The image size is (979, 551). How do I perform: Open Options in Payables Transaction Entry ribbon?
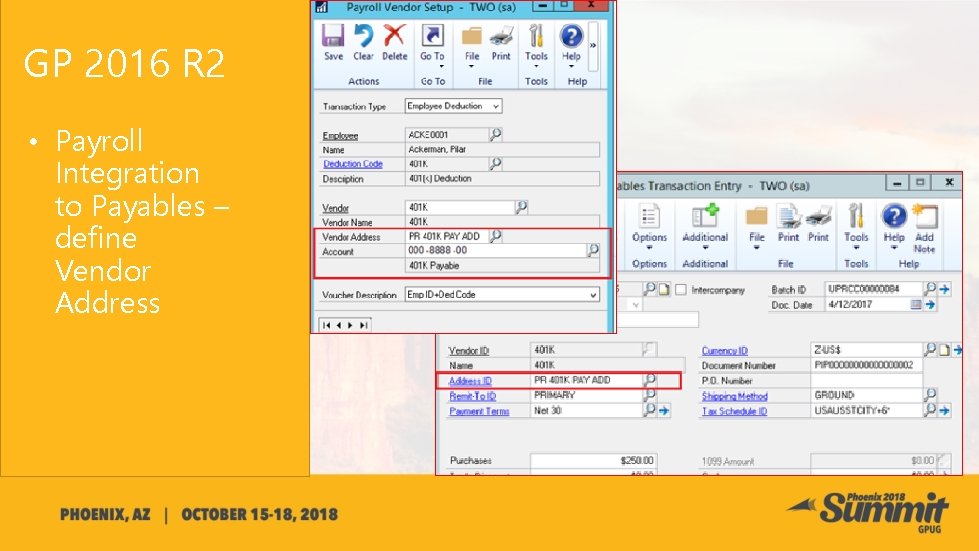tap(649, 226)
